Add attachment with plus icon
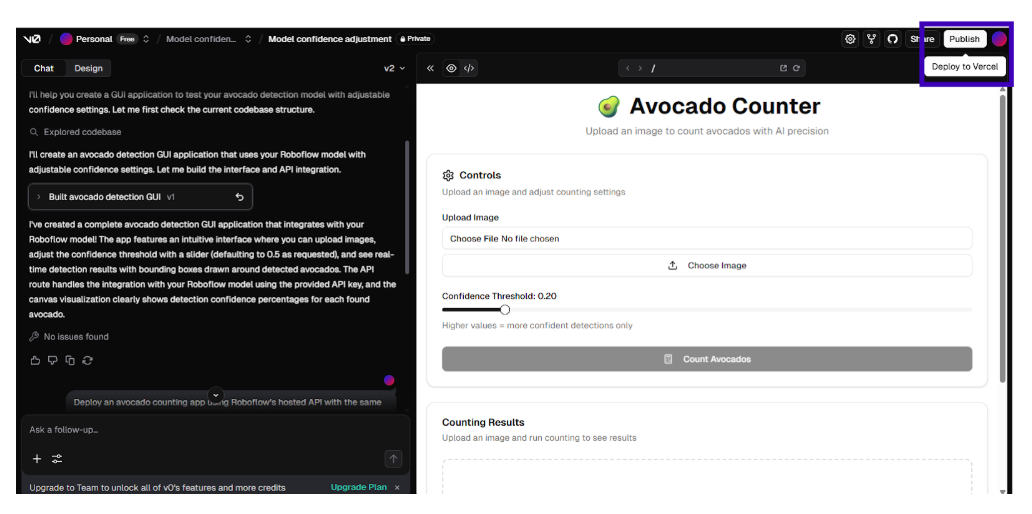Viewport: 1032px width, 514px height. [x=37, y=459]
